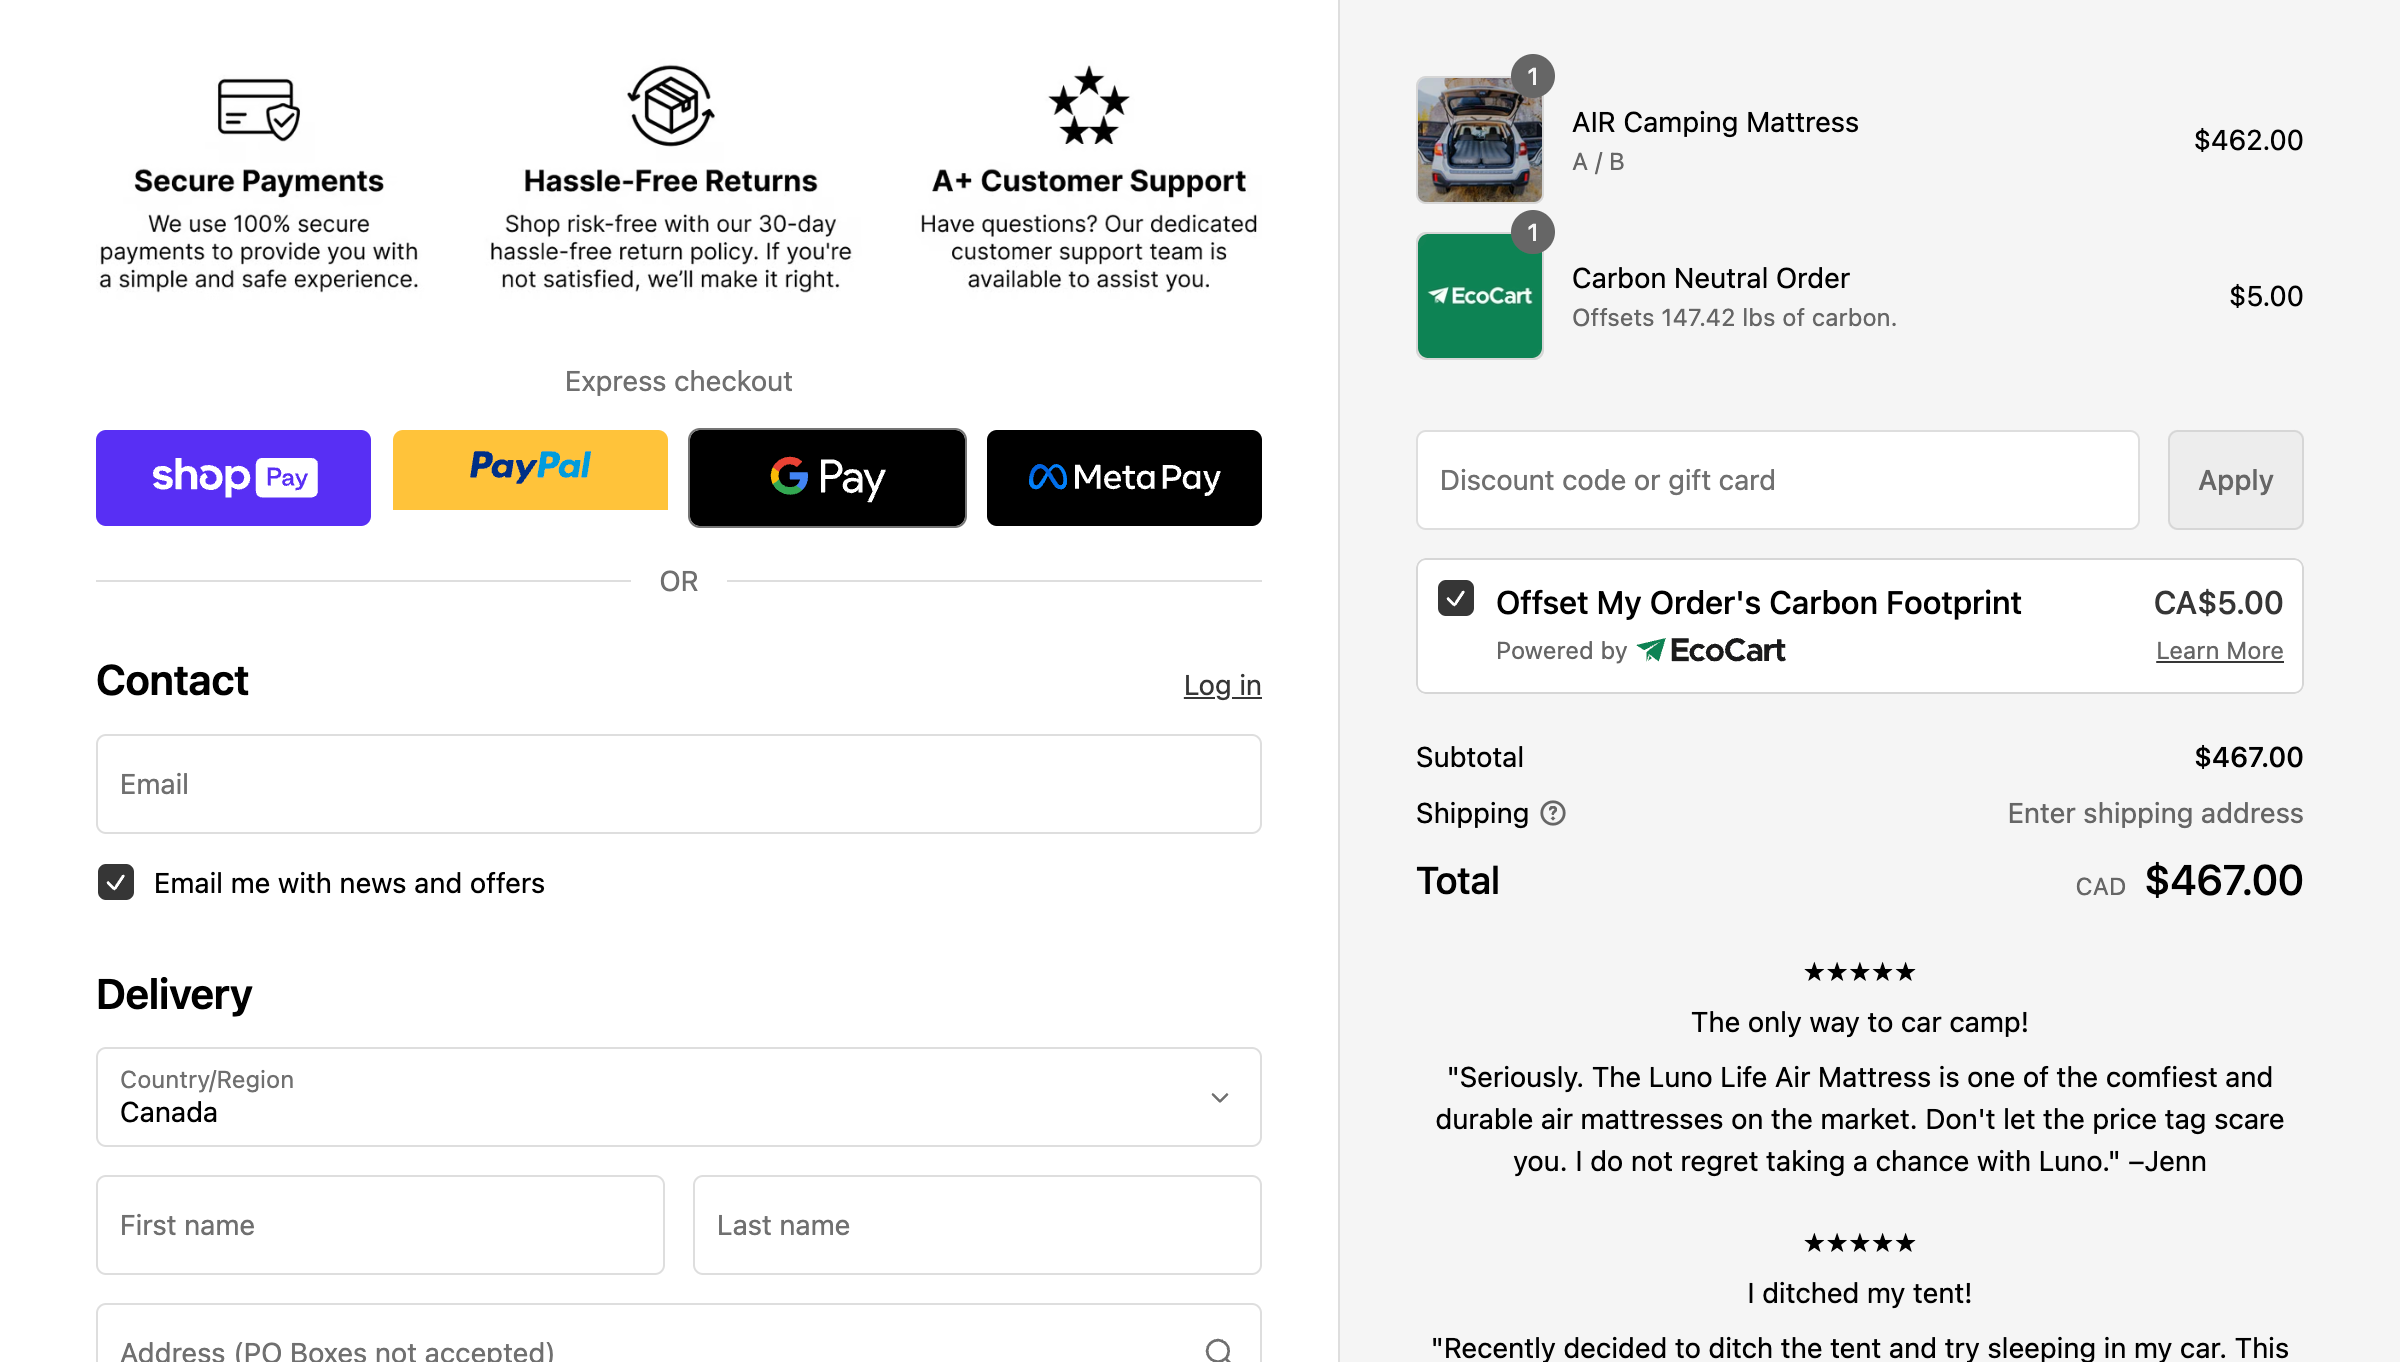Open the EcoCart Learn More link

[2219, 651]
